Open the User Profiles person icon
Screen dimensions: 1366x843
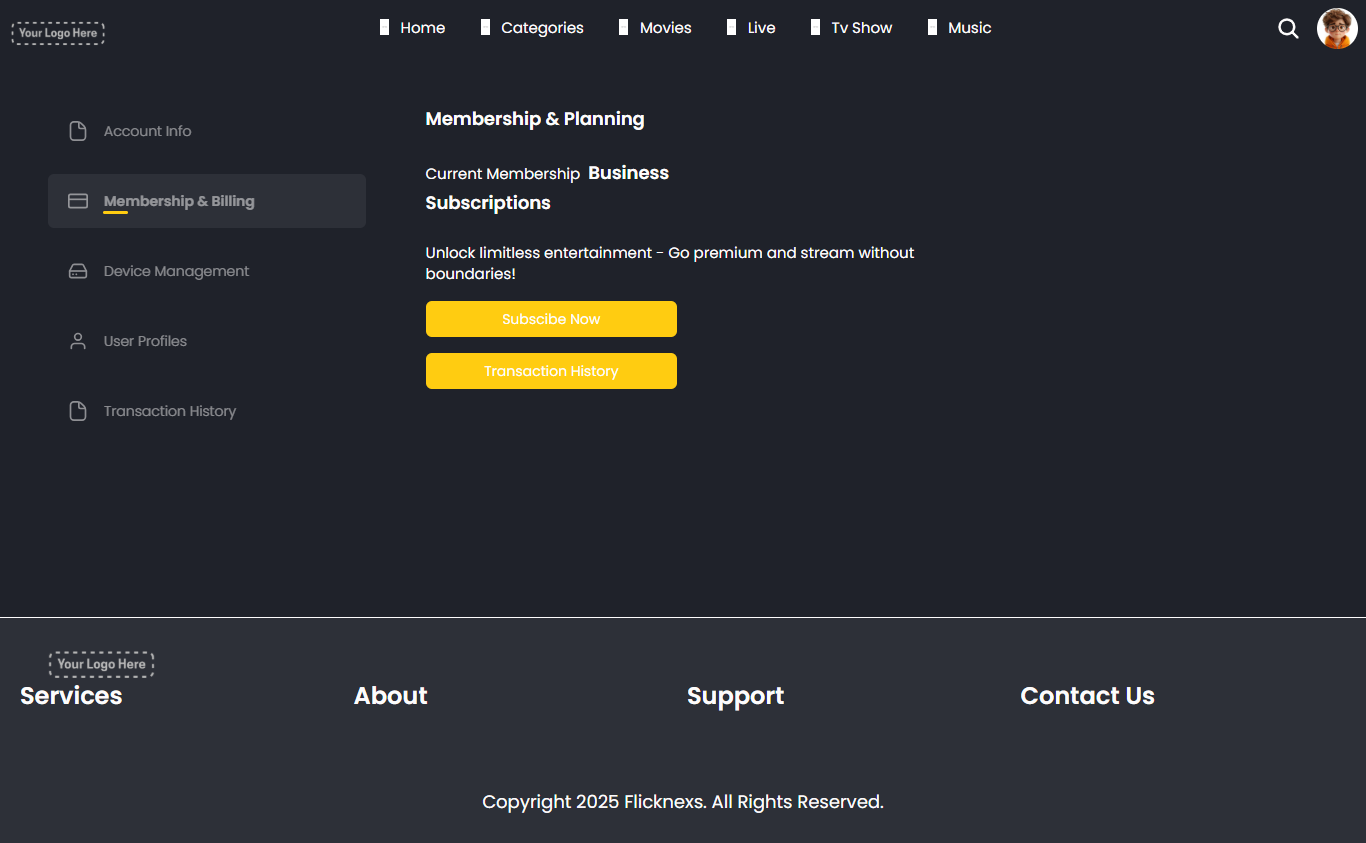coord(78,341)
